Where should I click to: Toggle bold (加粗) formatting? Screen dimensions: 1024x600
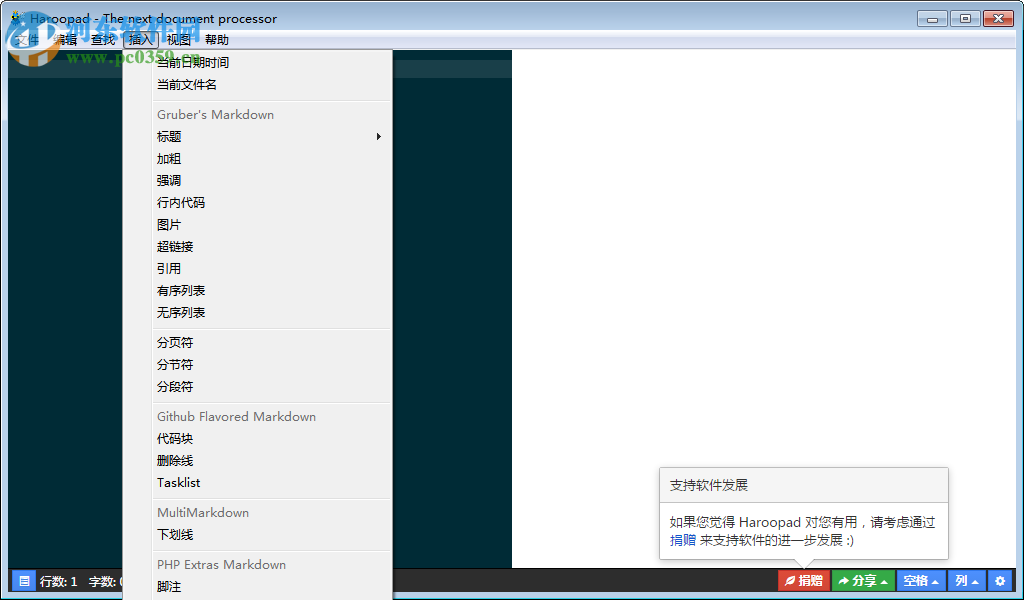pyautogui.click(x=170, y=158)
